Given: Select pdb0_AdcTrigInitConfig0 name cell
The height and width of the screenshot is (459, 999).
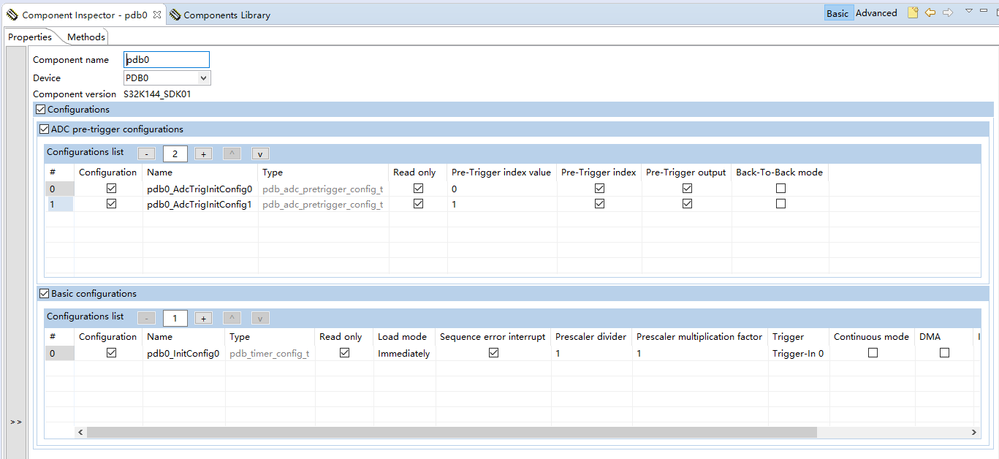Looking at the screenshot, I should click(200, 189).
